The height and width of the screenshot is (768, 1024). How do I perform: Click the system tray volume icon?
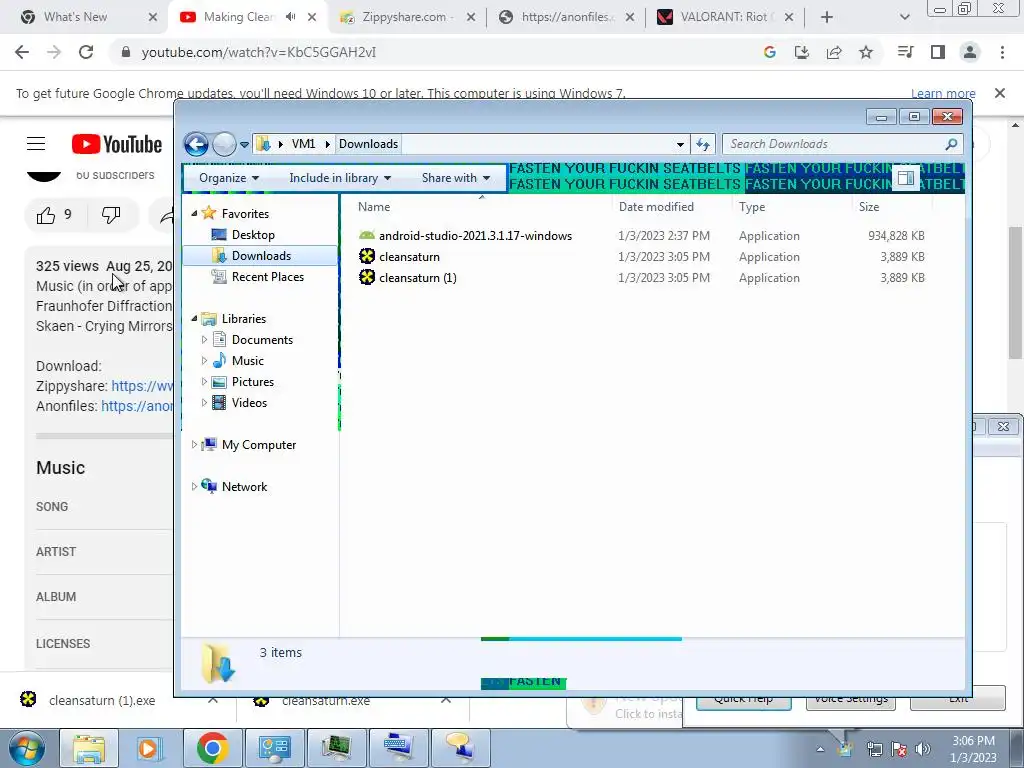click(x=923, y=749)
